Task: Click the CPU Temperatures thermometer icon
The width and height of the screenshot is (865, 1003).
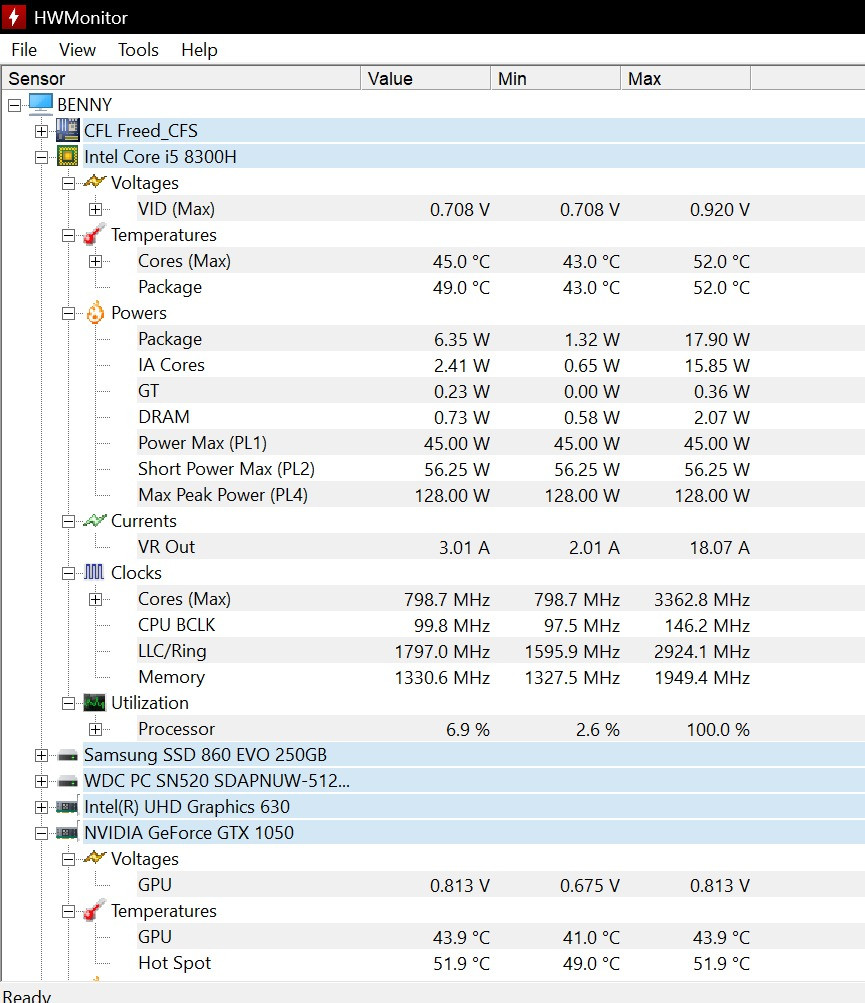Action: click(x=94, y=235)
